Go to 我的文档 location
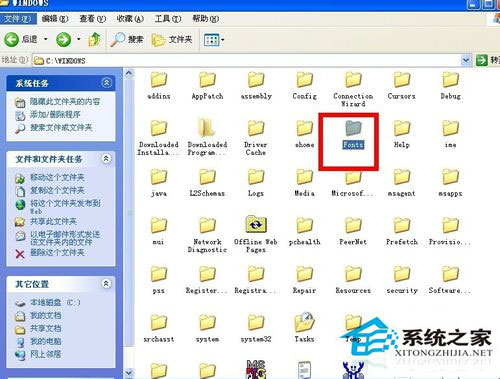 pos(46,315)
